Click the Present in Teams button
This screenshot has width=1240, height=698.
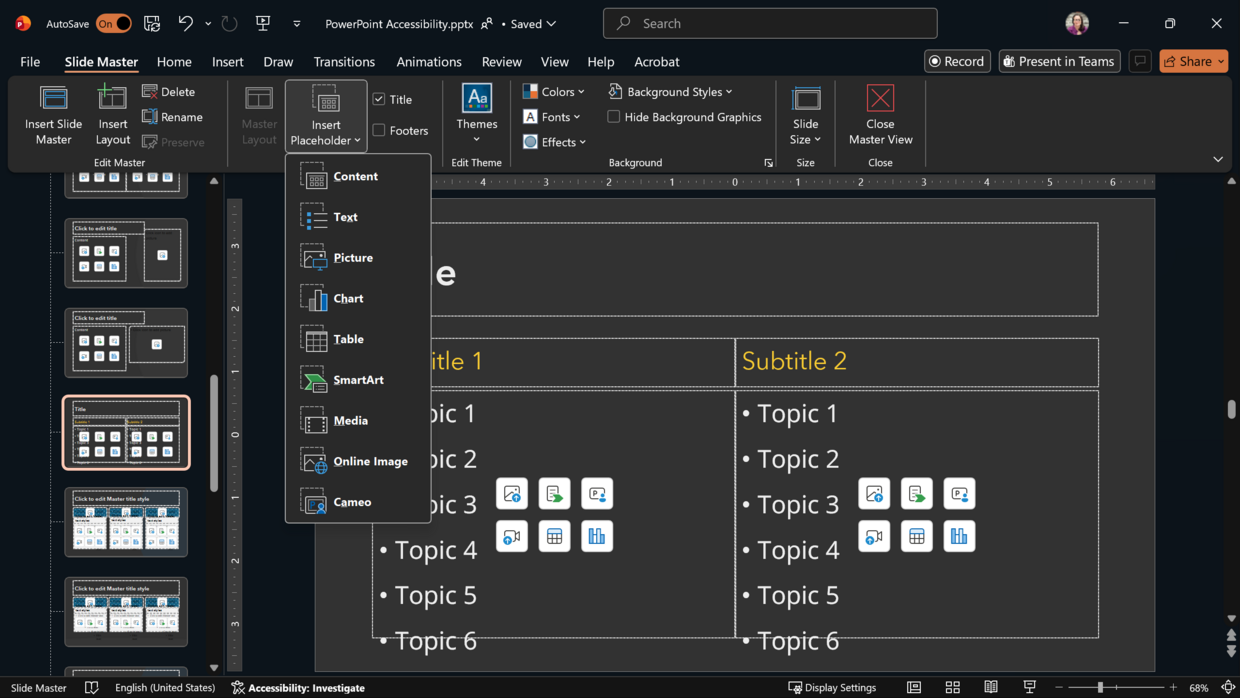[1059, 61]
